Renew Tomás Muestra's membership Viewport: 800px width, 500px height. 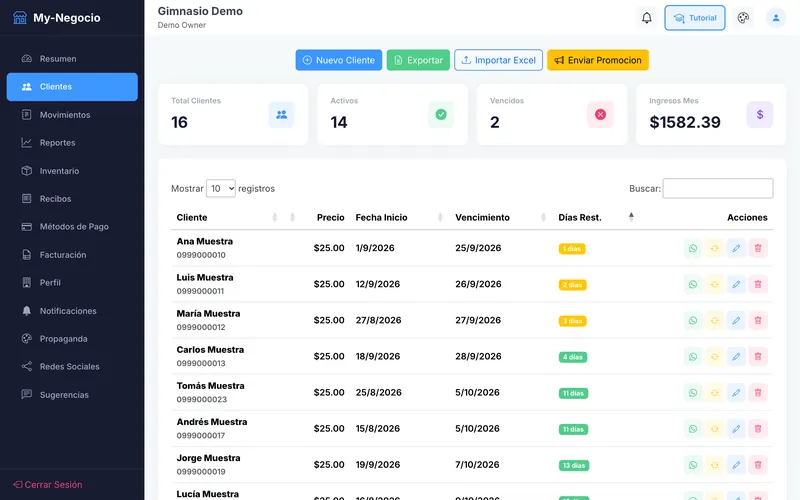pyautogui.click(x=714, y=393)
